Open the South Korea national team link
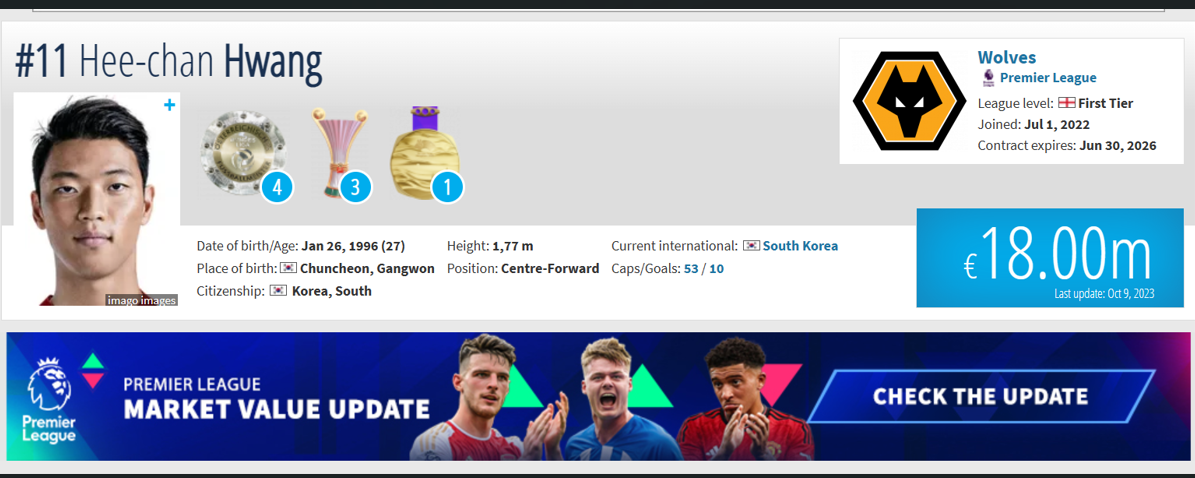1195x478 pixels. pyautogui.click(x=800, y=246)
